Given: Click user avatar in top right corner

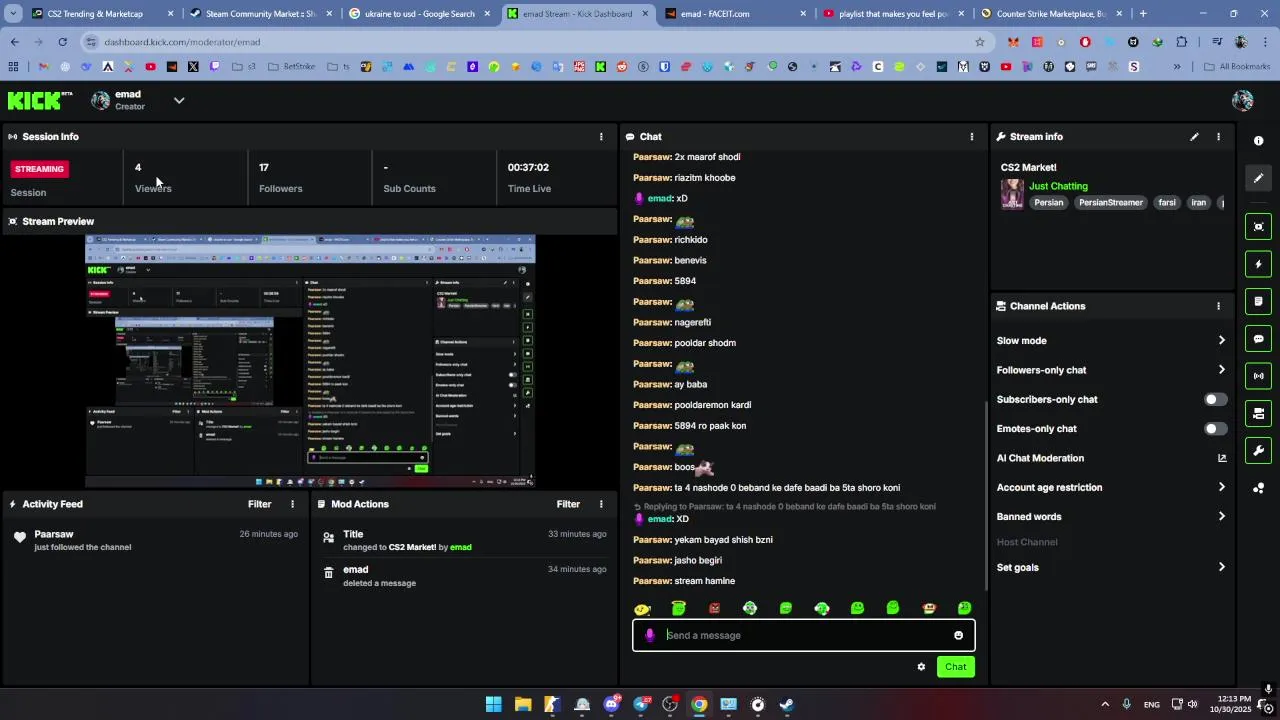Looking at the screenshot, I should tap(1243, 100).
